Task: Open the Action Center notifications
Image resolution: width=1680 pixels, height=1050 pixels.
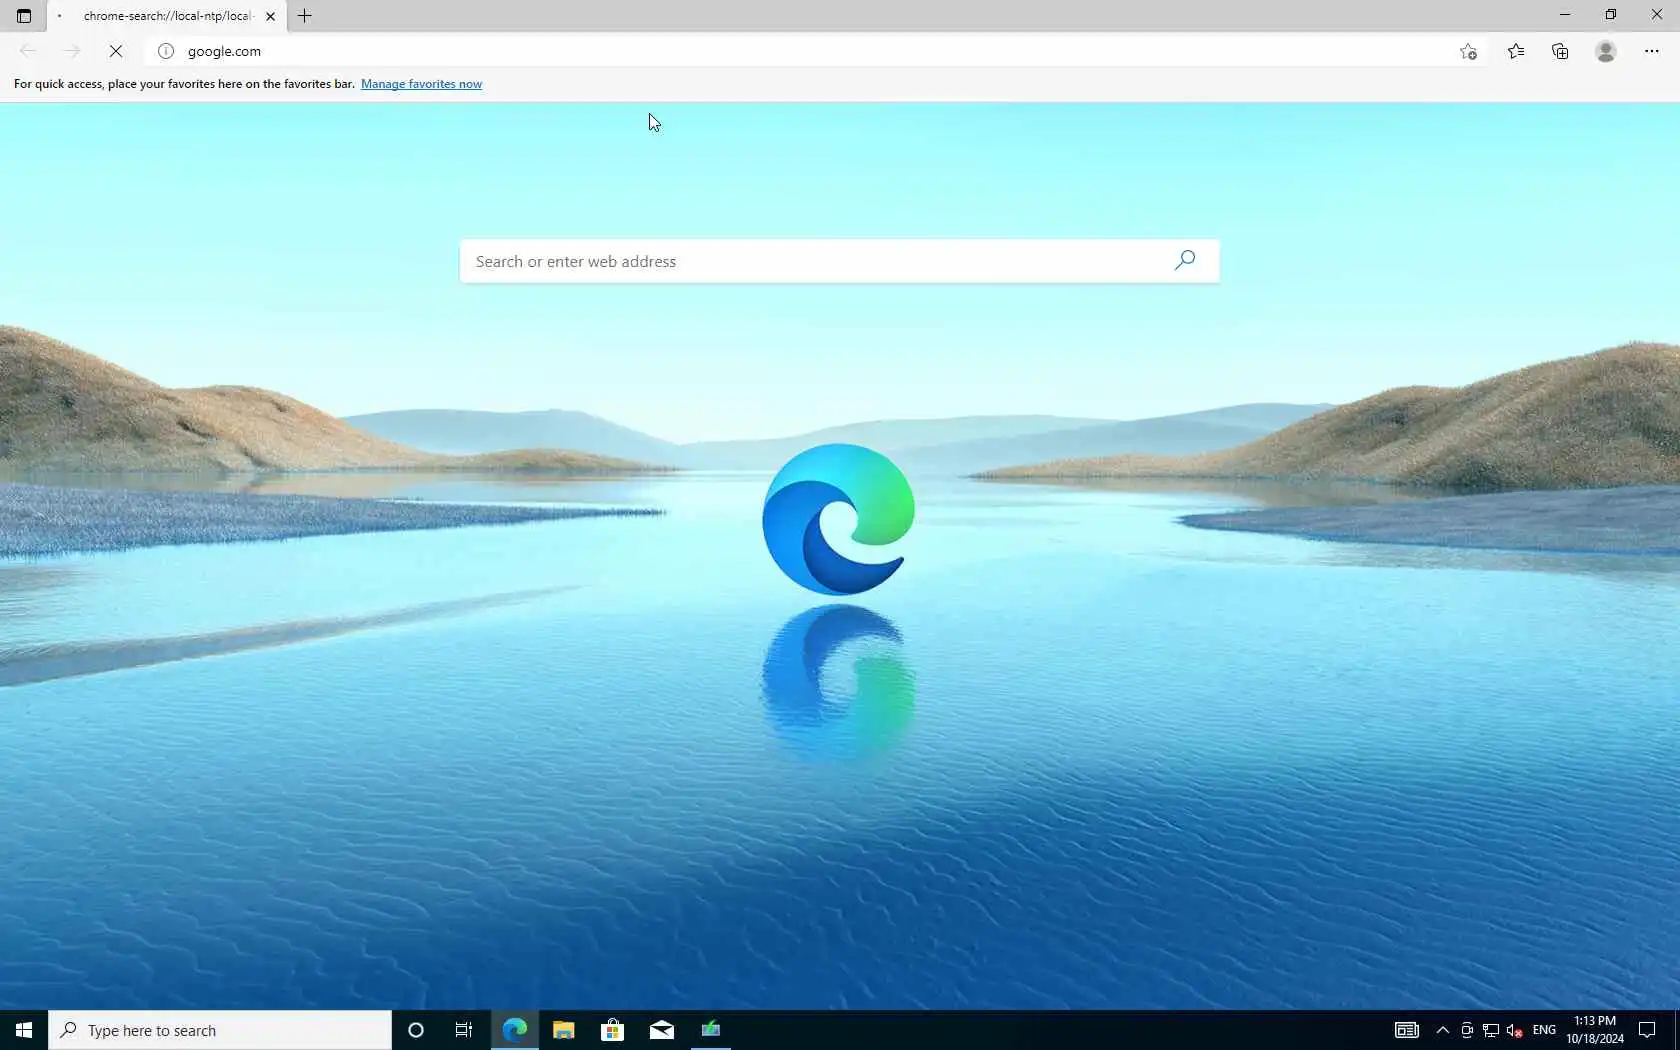Action: coord(1647,1030)
